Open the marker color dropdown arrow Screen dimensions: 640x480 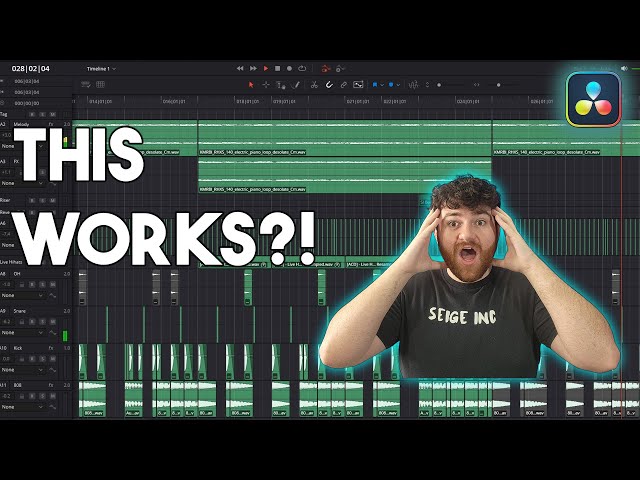(x=398, y=85)
